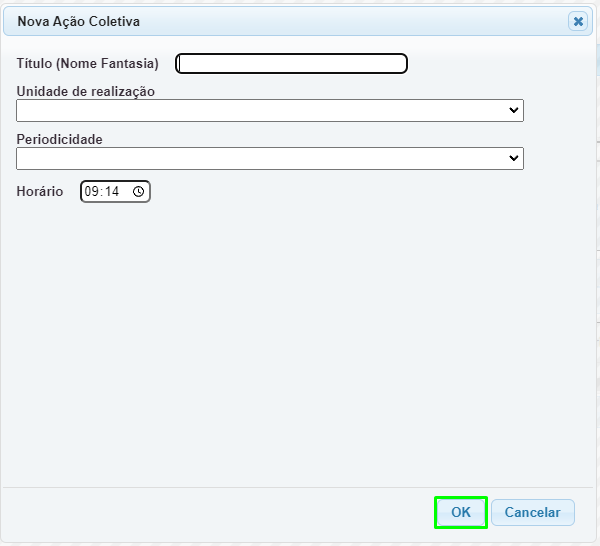
Task: Confirm with the OK button
Action: (461, 512)
